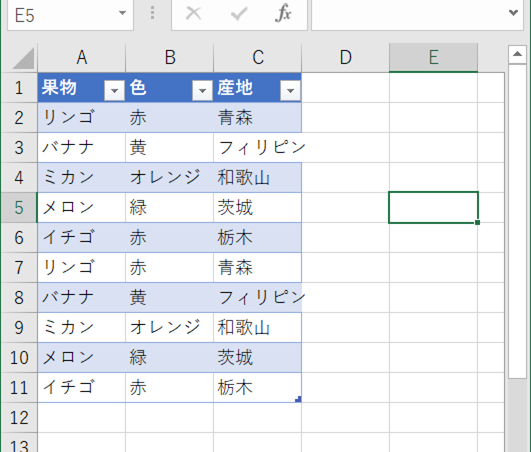531x452 pixels.
Task: Click the Cancel X icon in formula bar
Action: 194,14
